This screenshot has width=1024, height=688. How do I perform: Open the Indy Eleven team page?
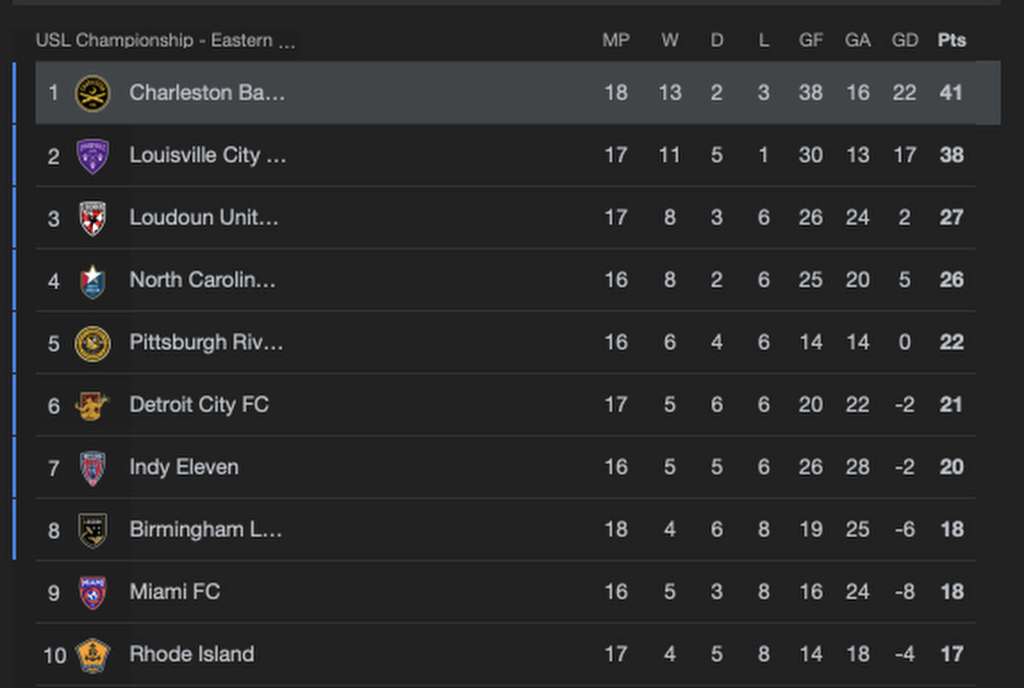[184, 467]
